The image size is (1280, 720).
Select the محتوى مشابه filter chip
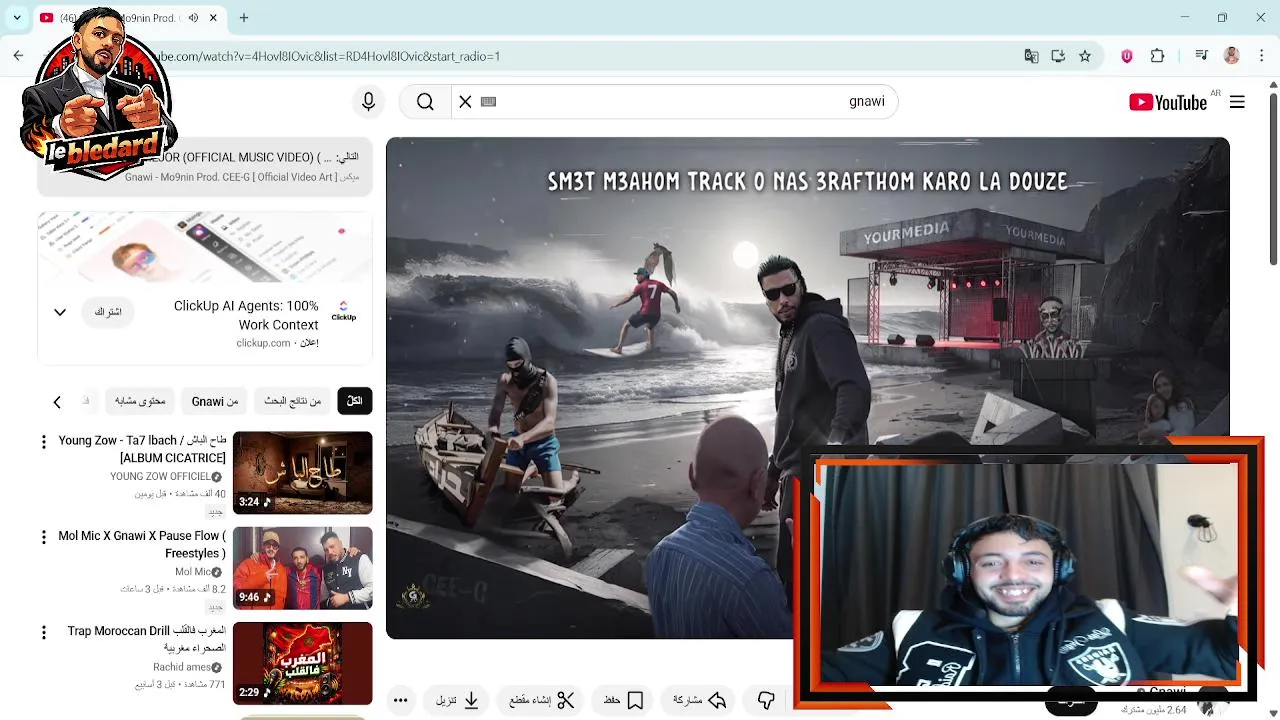click(139, 401)
